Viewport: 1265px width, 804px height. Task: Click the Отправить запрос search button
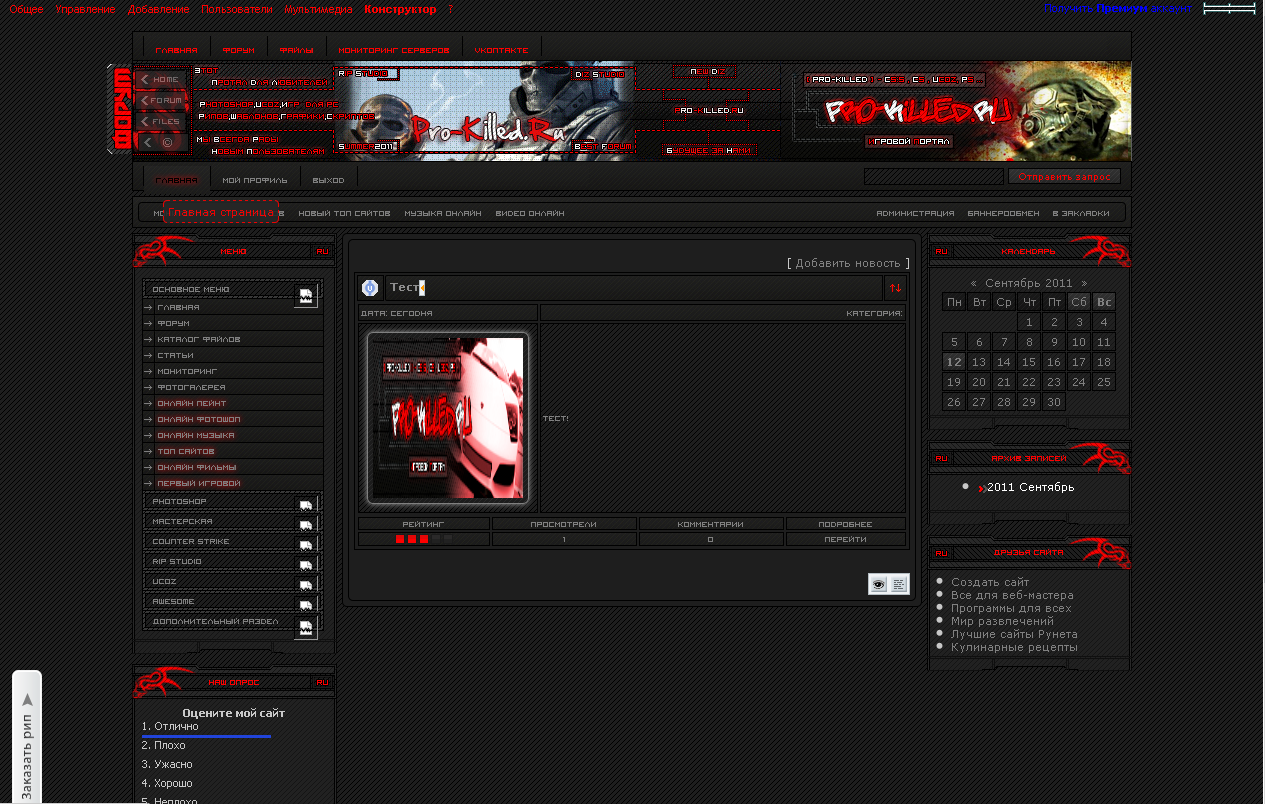pyautogui.click(x=1064, y=176)
